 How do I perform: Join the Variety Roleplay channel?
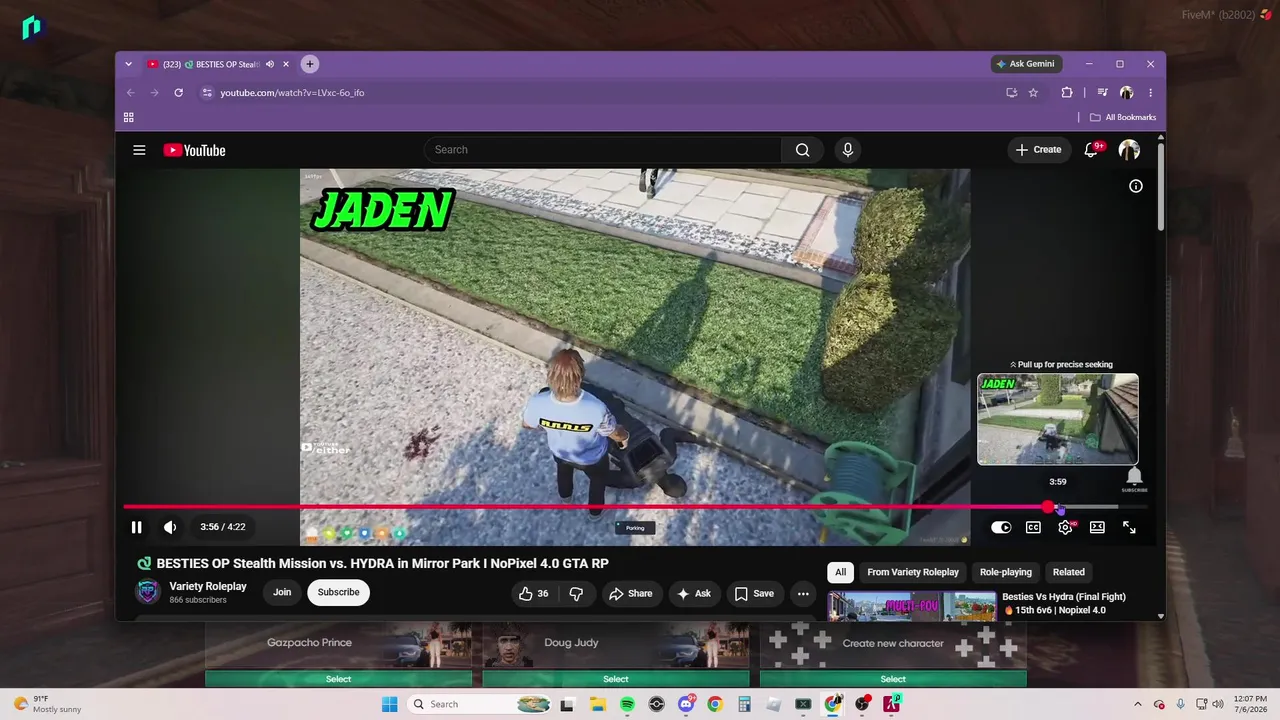282,592
